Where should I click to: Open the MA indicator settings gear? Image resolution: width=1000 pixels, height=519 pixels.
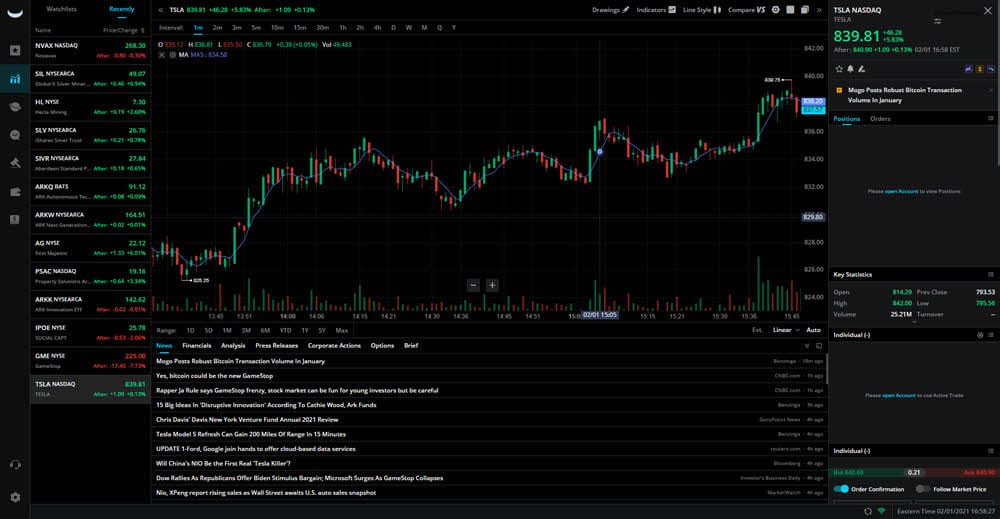point(172,55)
